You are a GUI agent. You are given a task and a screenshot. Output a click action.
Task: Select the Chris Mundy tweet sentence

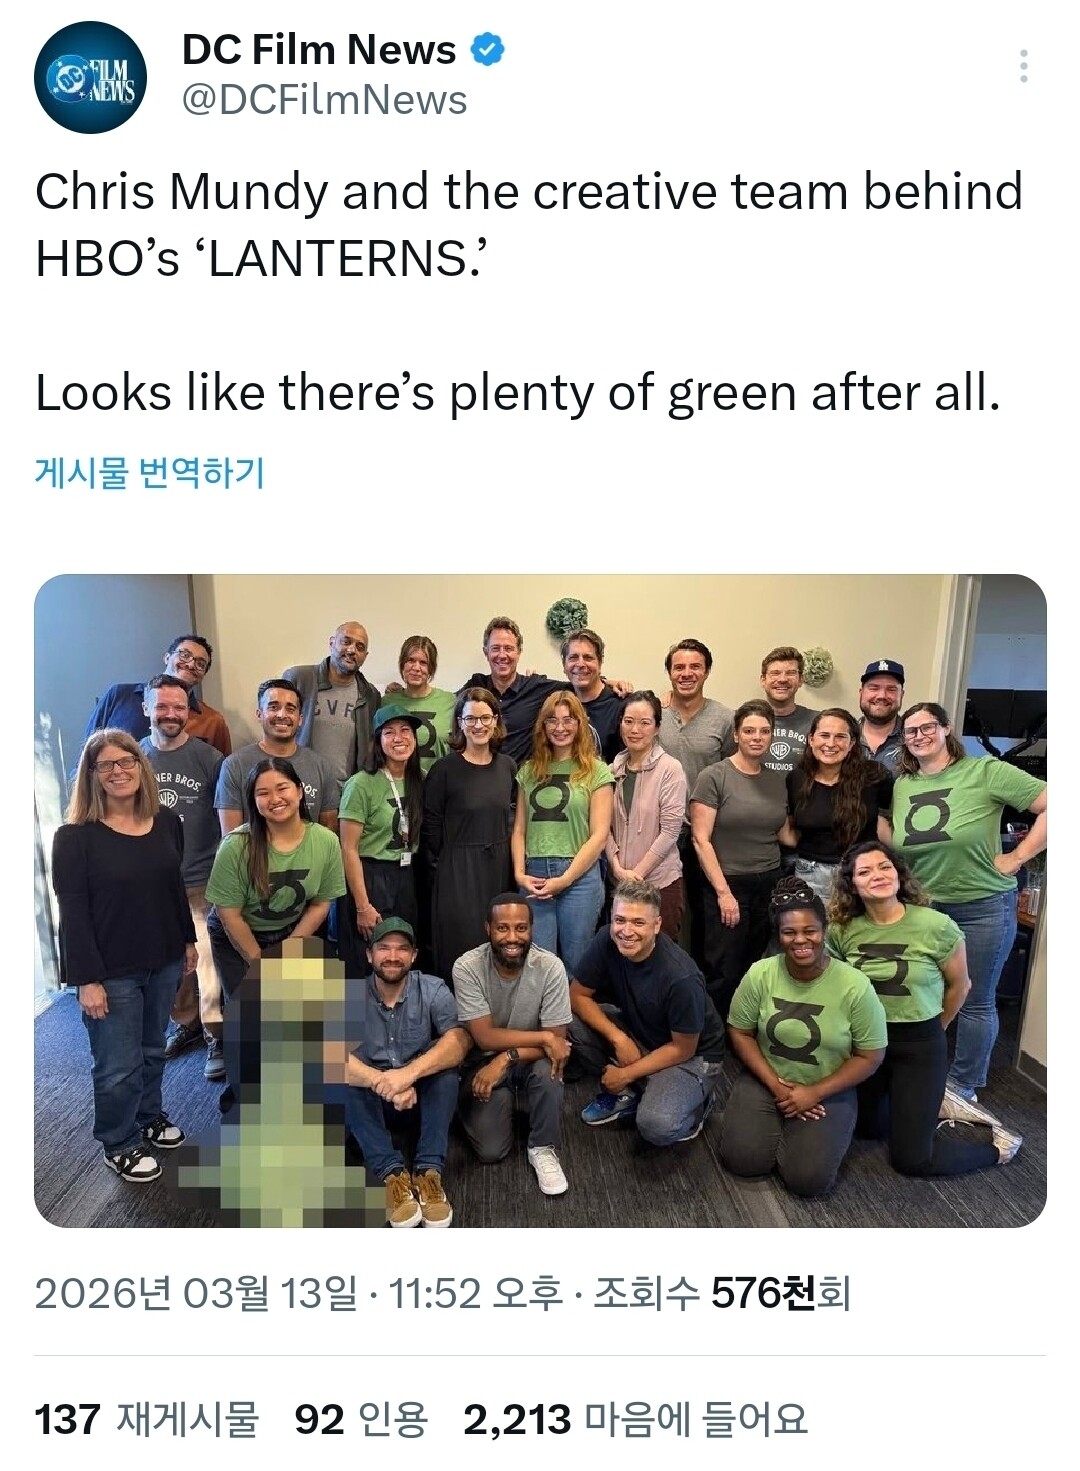529,225
